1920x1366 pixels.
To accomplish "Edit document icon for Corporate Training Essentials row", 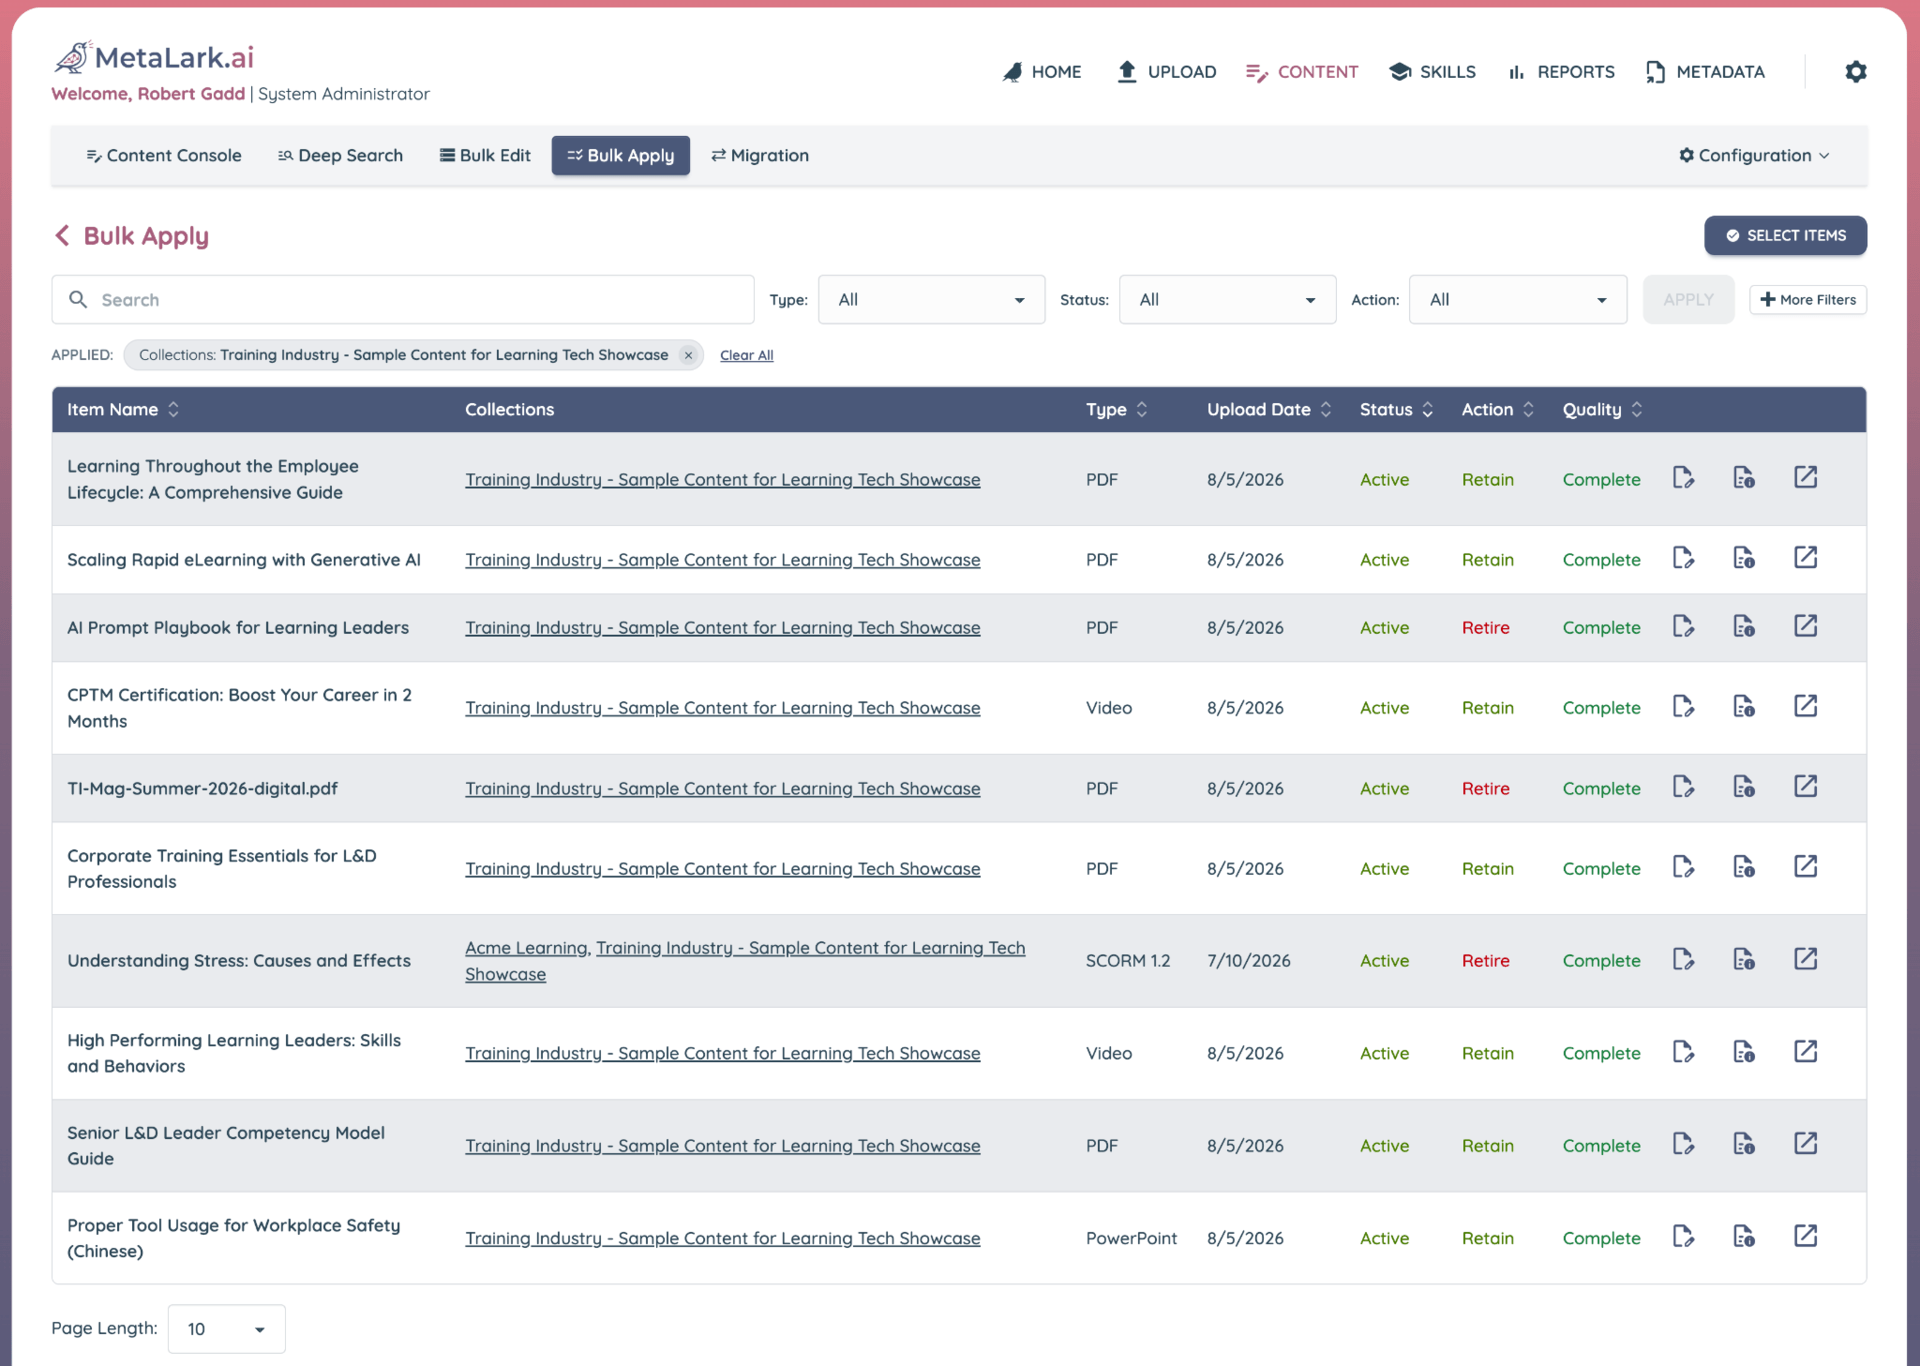I will click(x=1684, y=867).
